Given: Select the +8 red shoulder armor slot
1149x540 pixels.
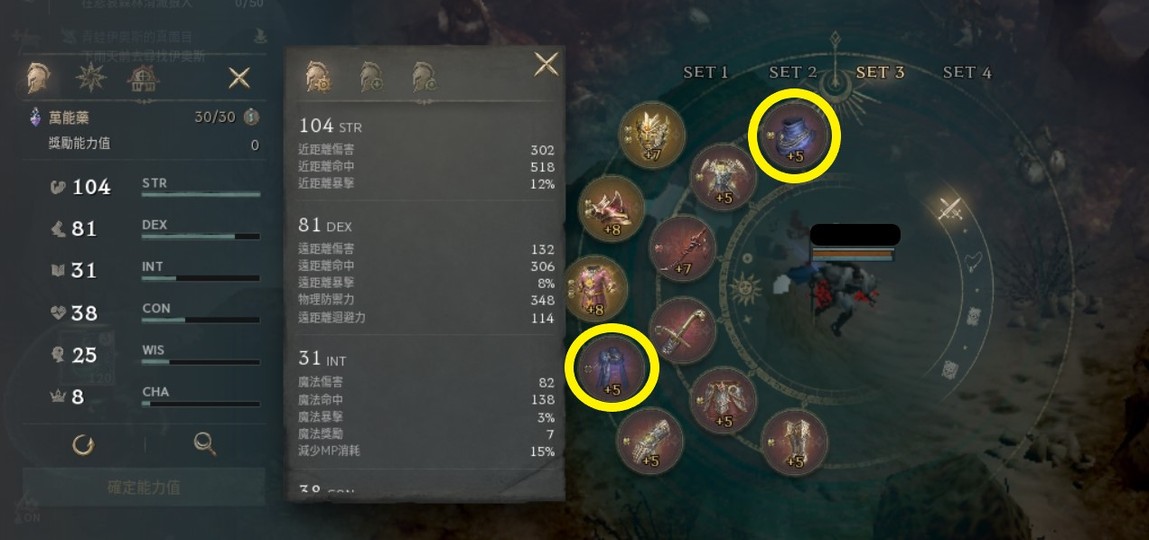Looking at the screenshot, I should tap(612, 209).
